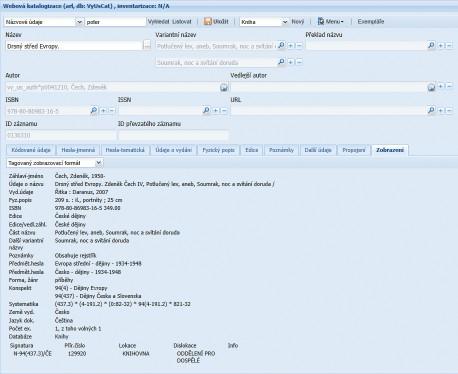This screenshot has height=374, width=458.
Task: Click the ID převzatého záznamu field
Action: (x=173, y=135)
